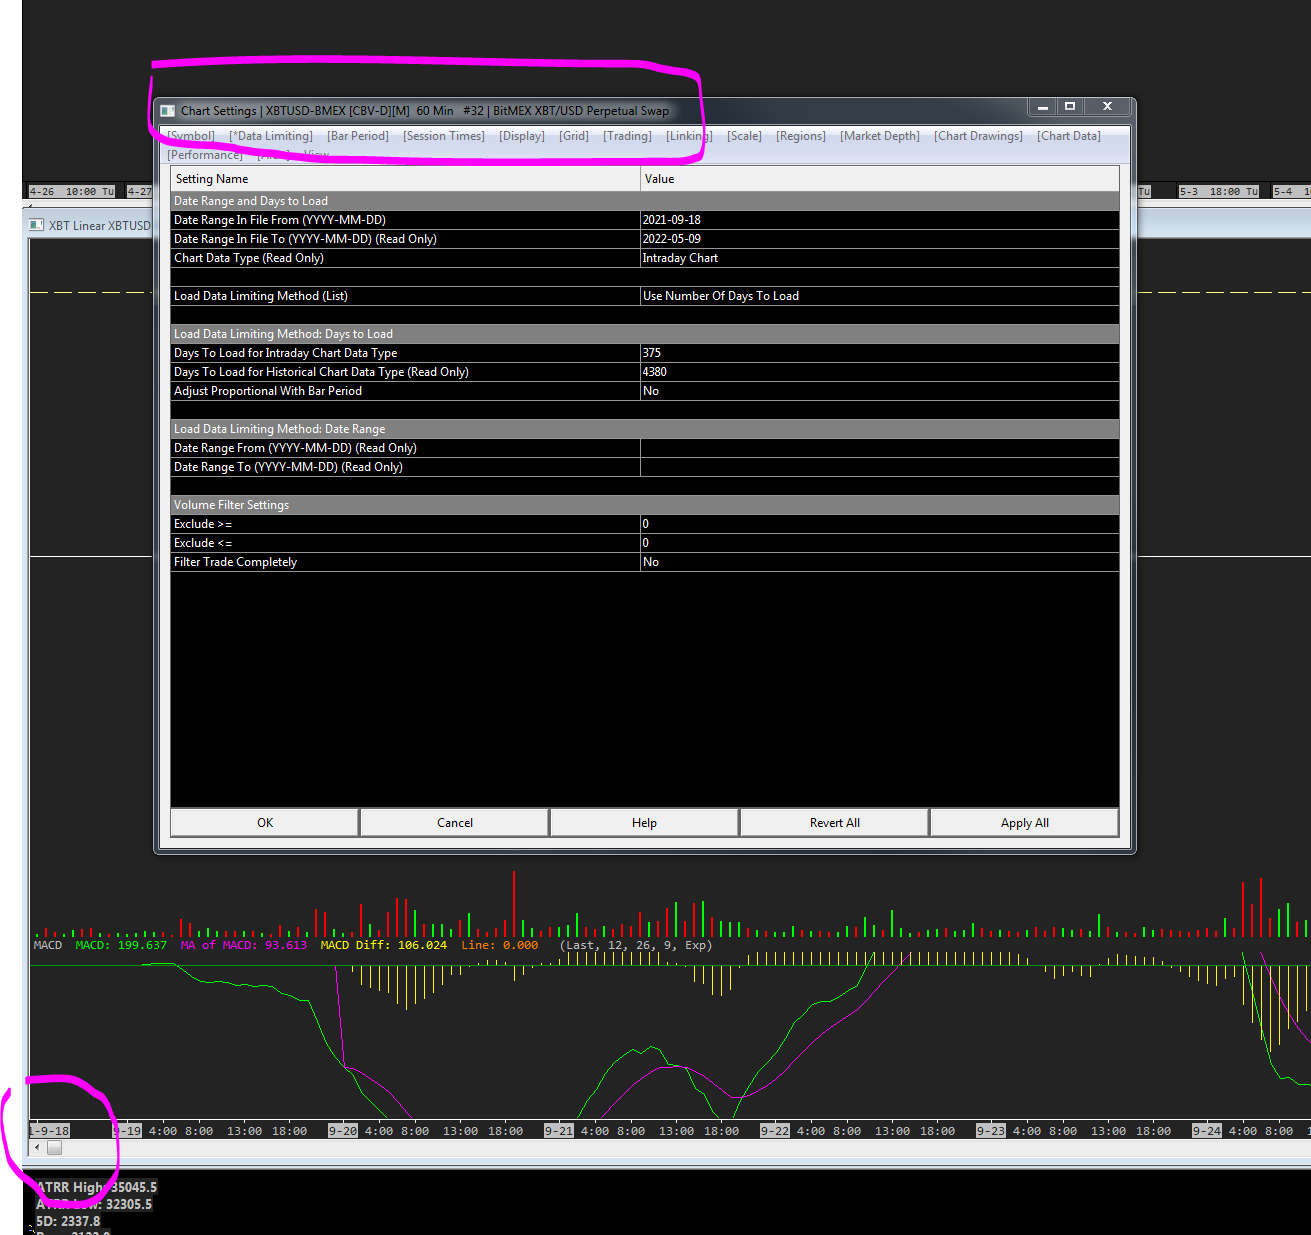
Task: Open Help for Chart Settings
Action: (x=644, y=823)
